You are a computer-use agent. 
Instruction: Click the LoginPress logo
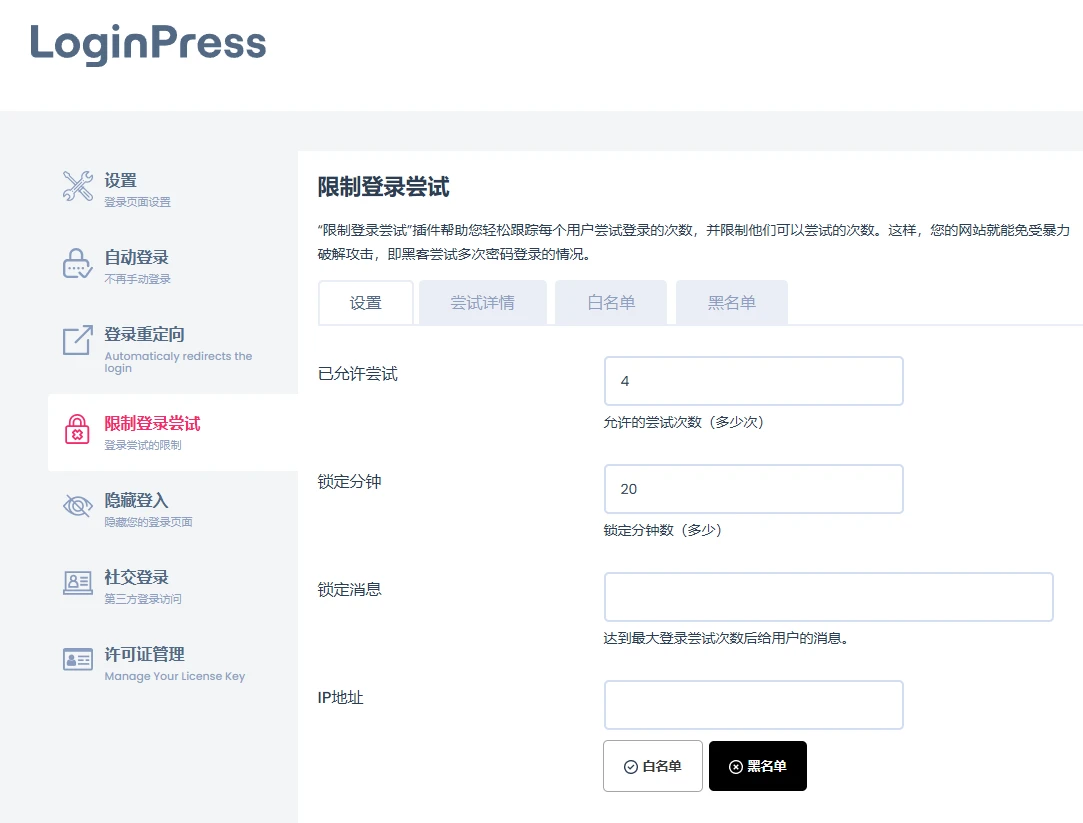click(x=148, y=44)
